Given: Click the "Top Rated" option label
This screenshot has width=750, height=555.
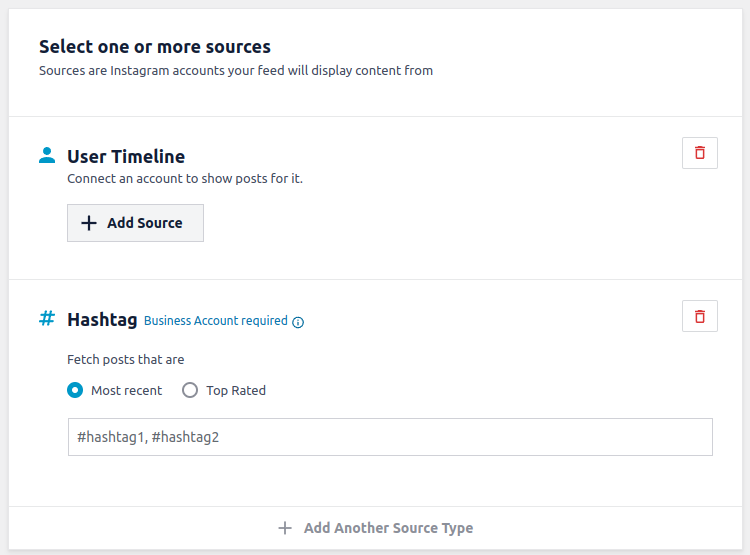Looking at the screenshot, I should click(236, 391).
